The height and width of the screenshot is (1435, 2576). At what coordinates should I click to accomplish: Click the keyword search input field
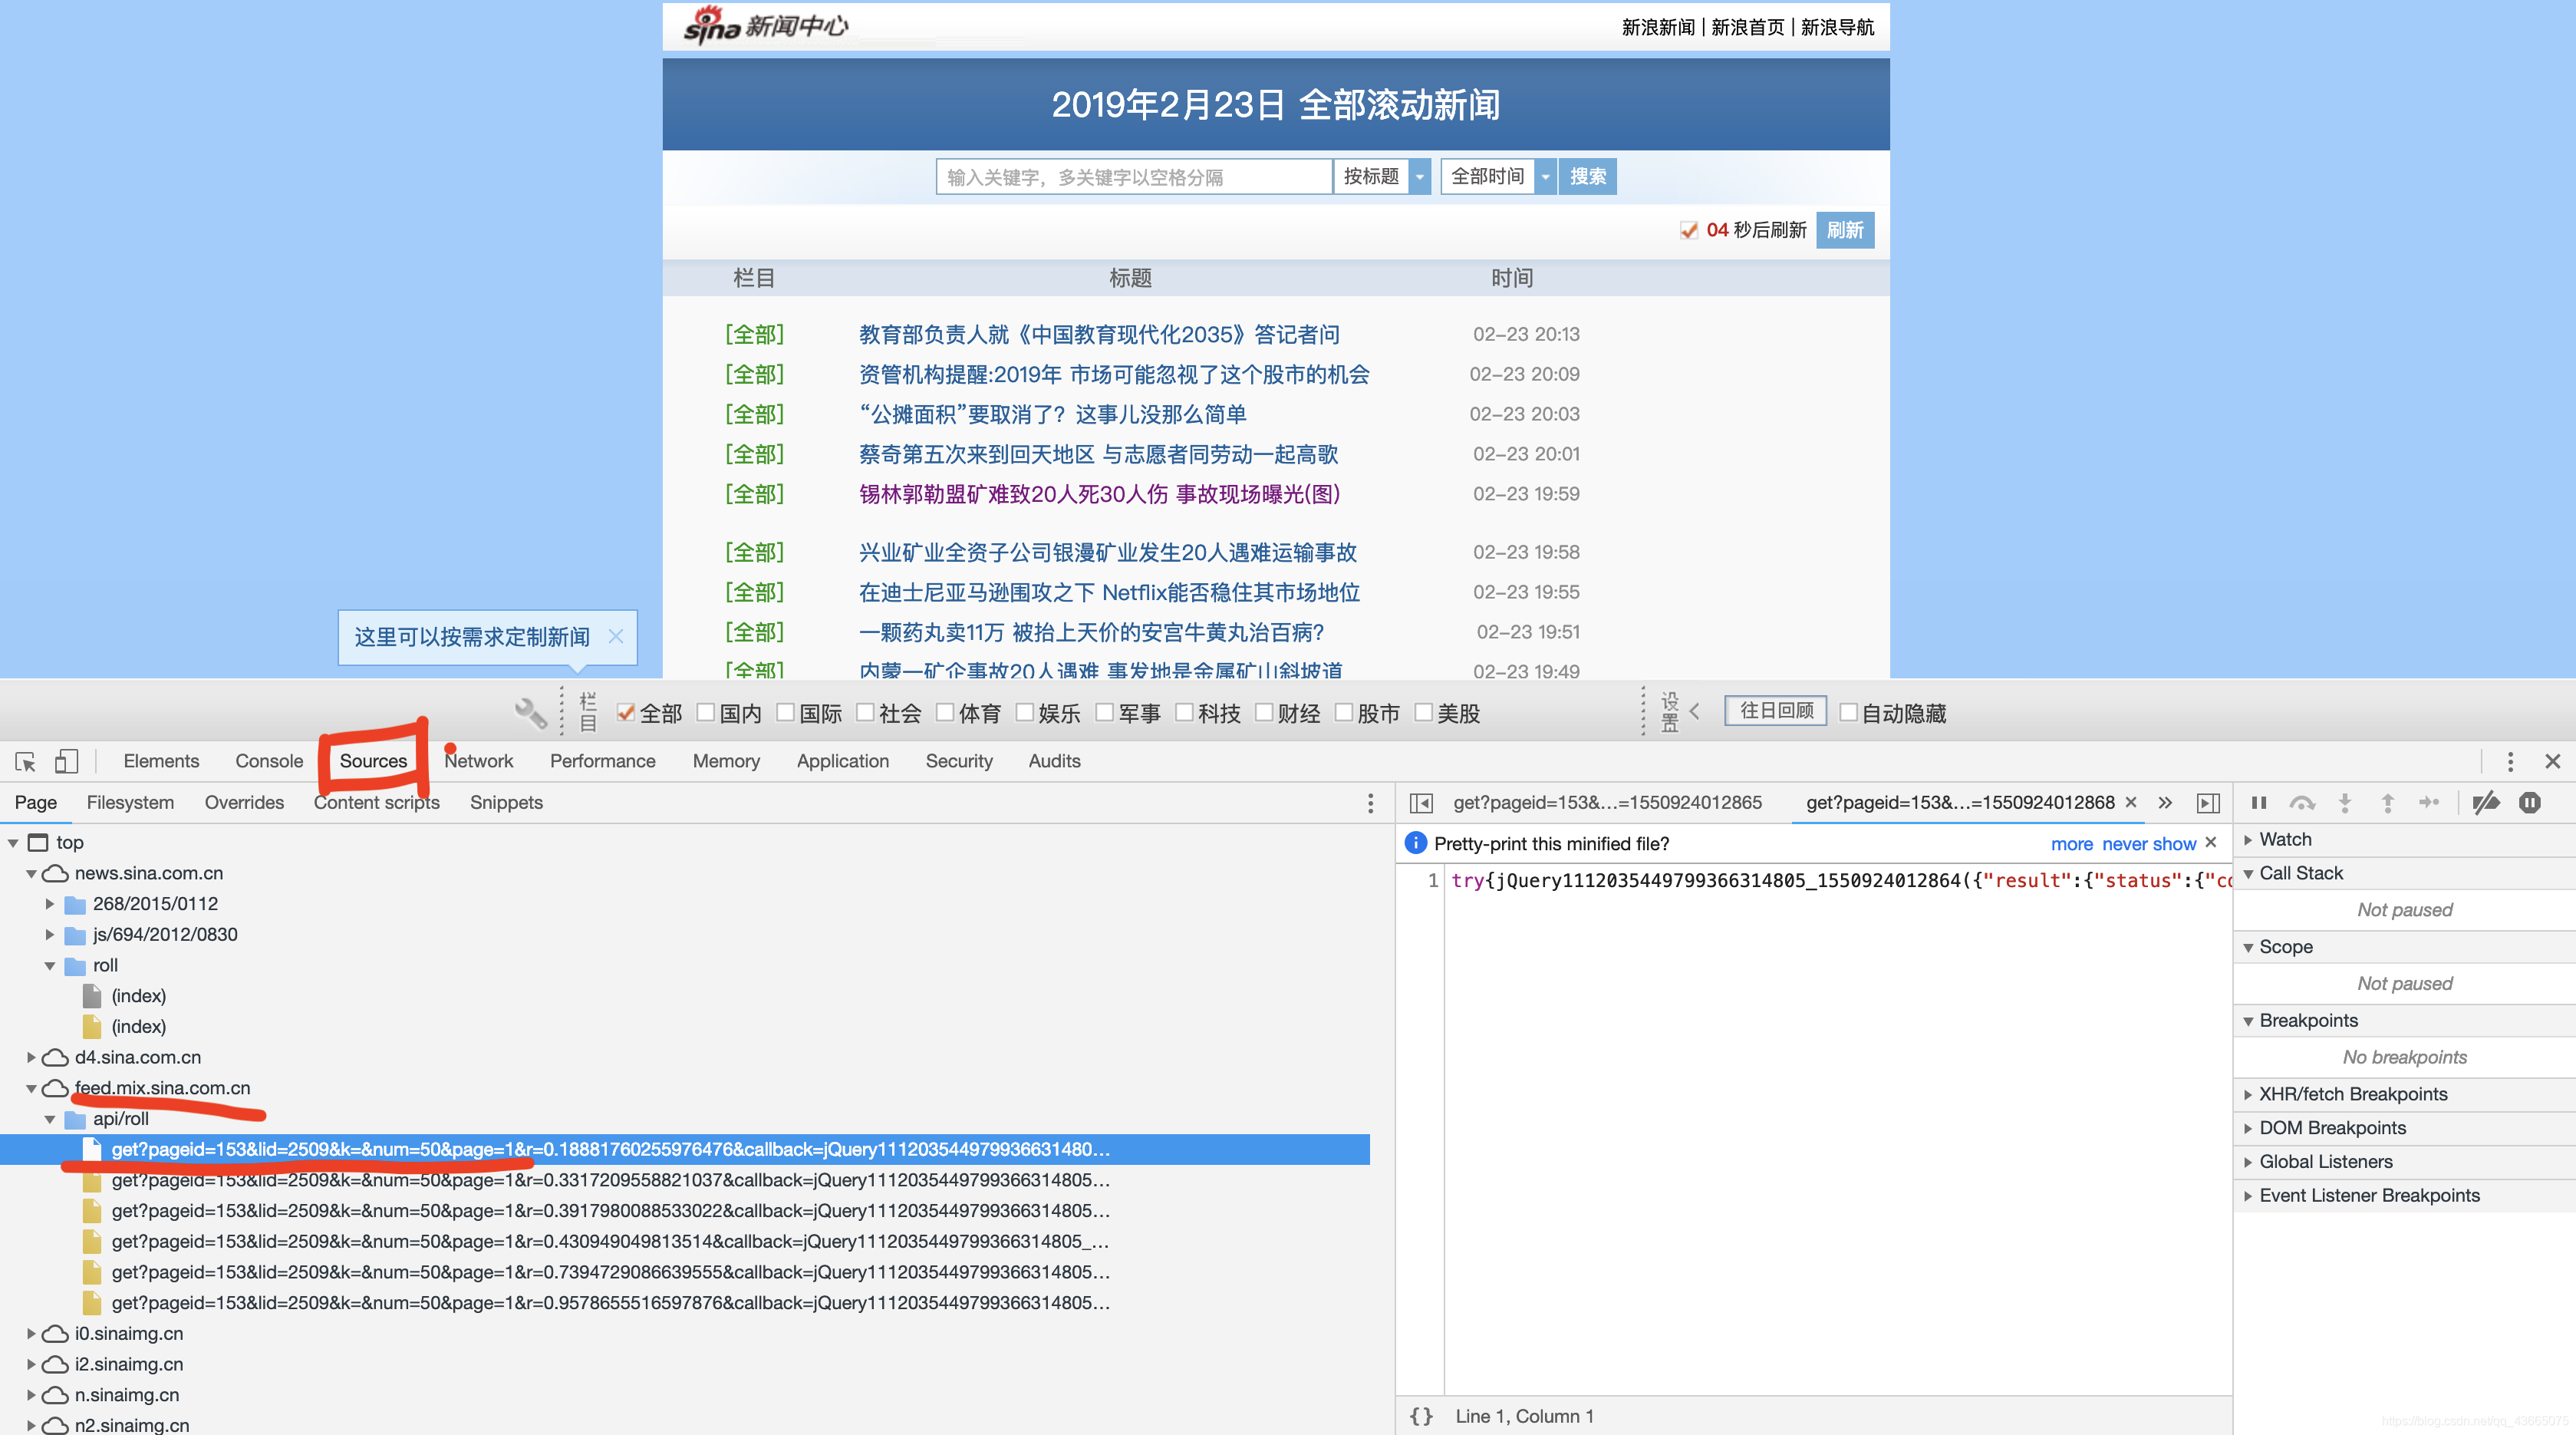tap(1132, 175)
